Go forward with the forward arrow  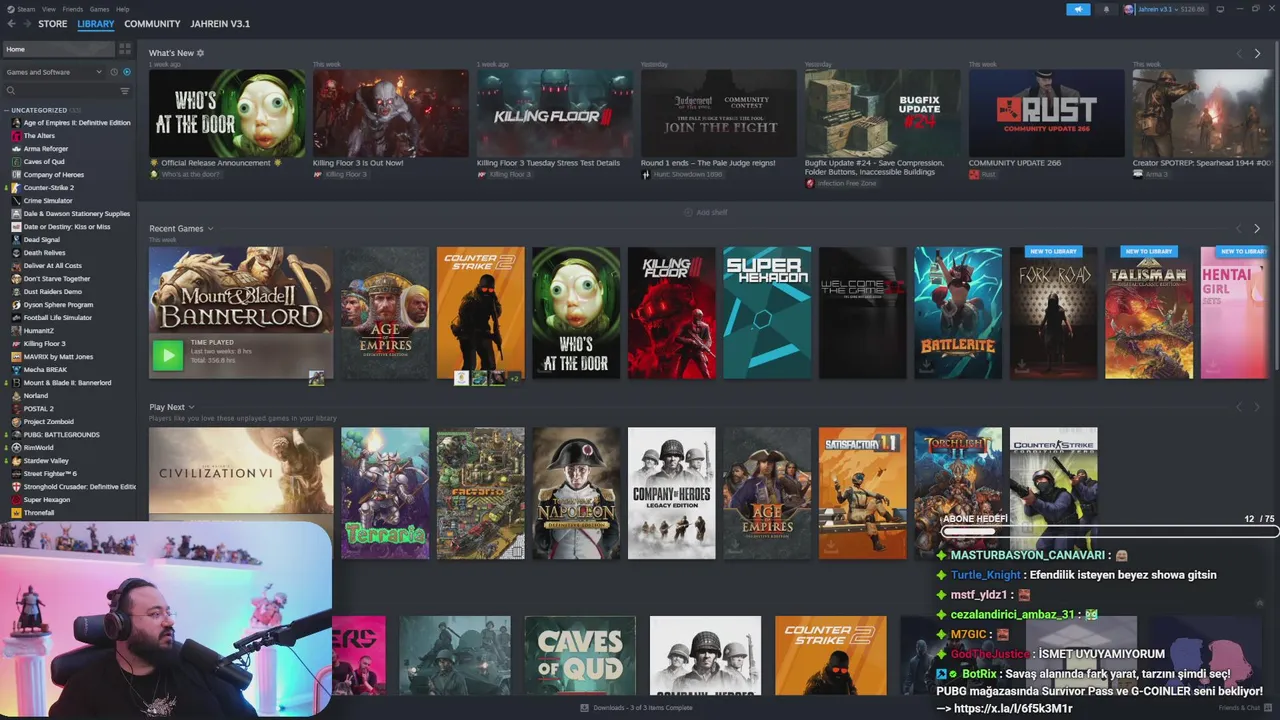[26, 24]
